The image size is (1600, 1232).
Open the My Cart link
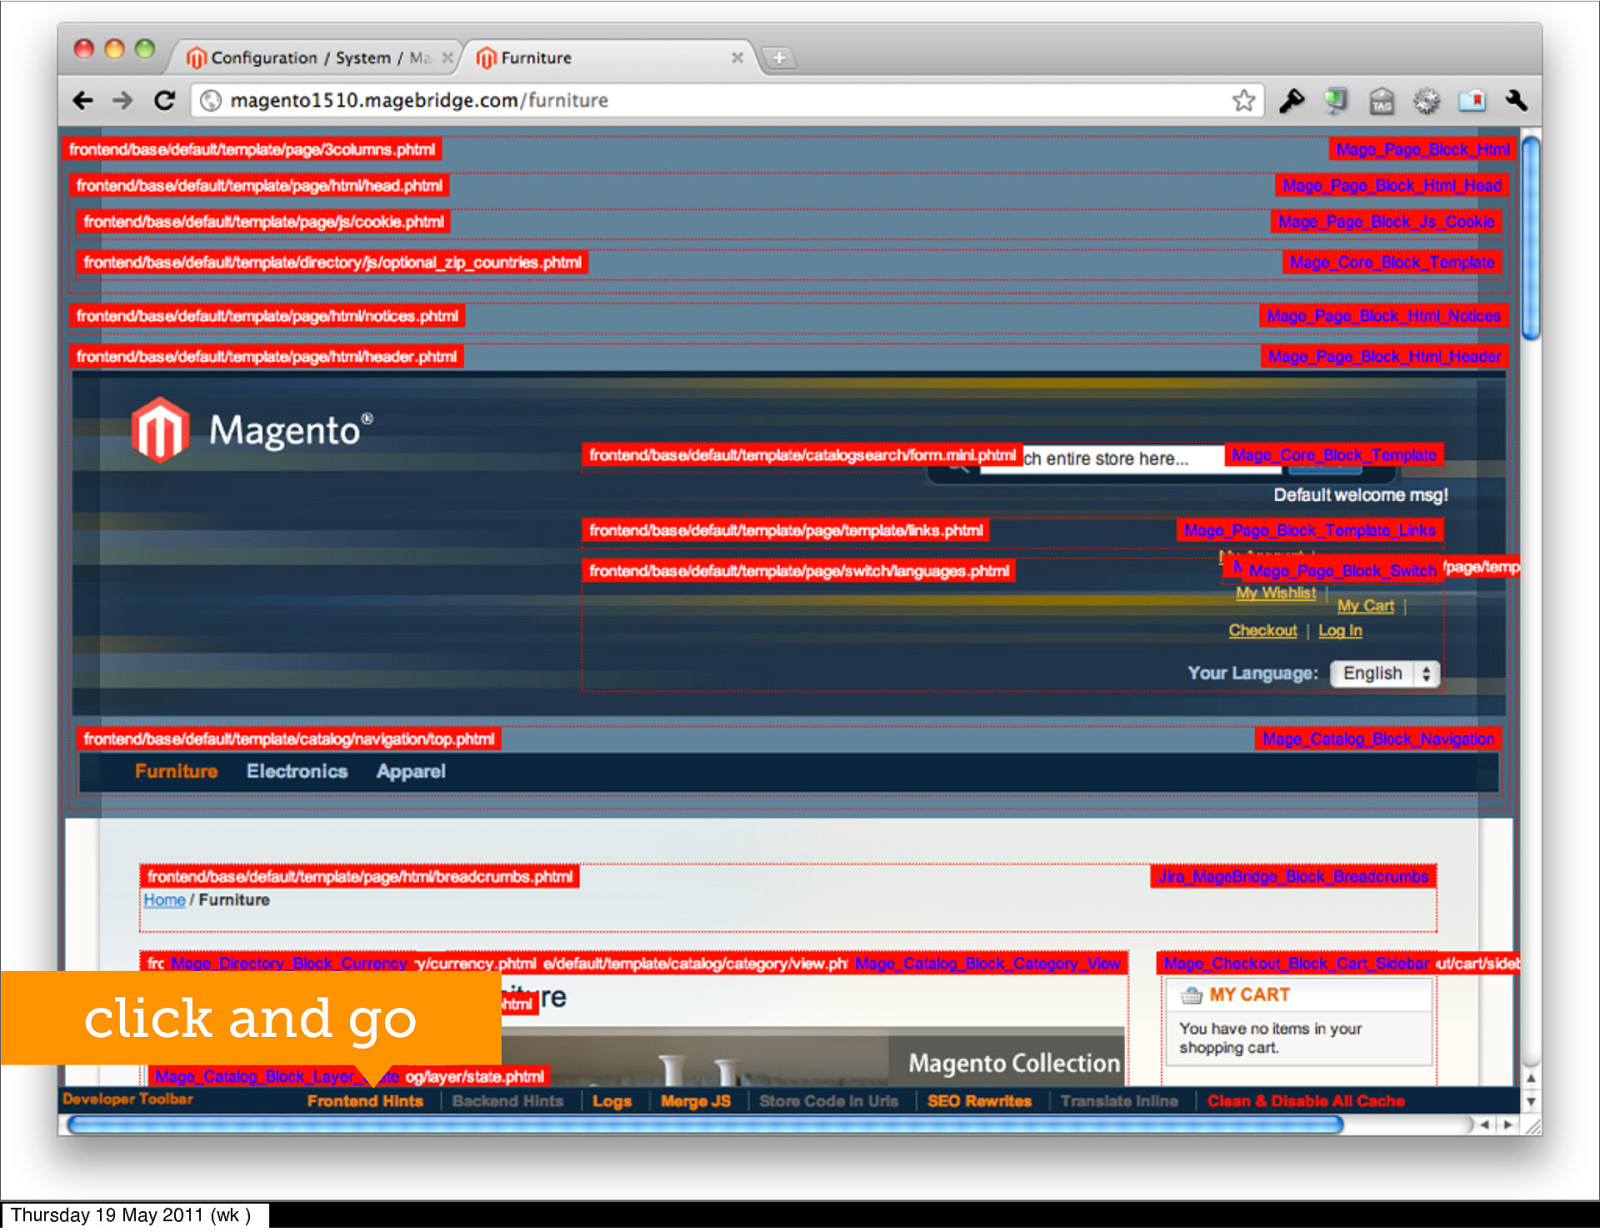coord(1366,606)
